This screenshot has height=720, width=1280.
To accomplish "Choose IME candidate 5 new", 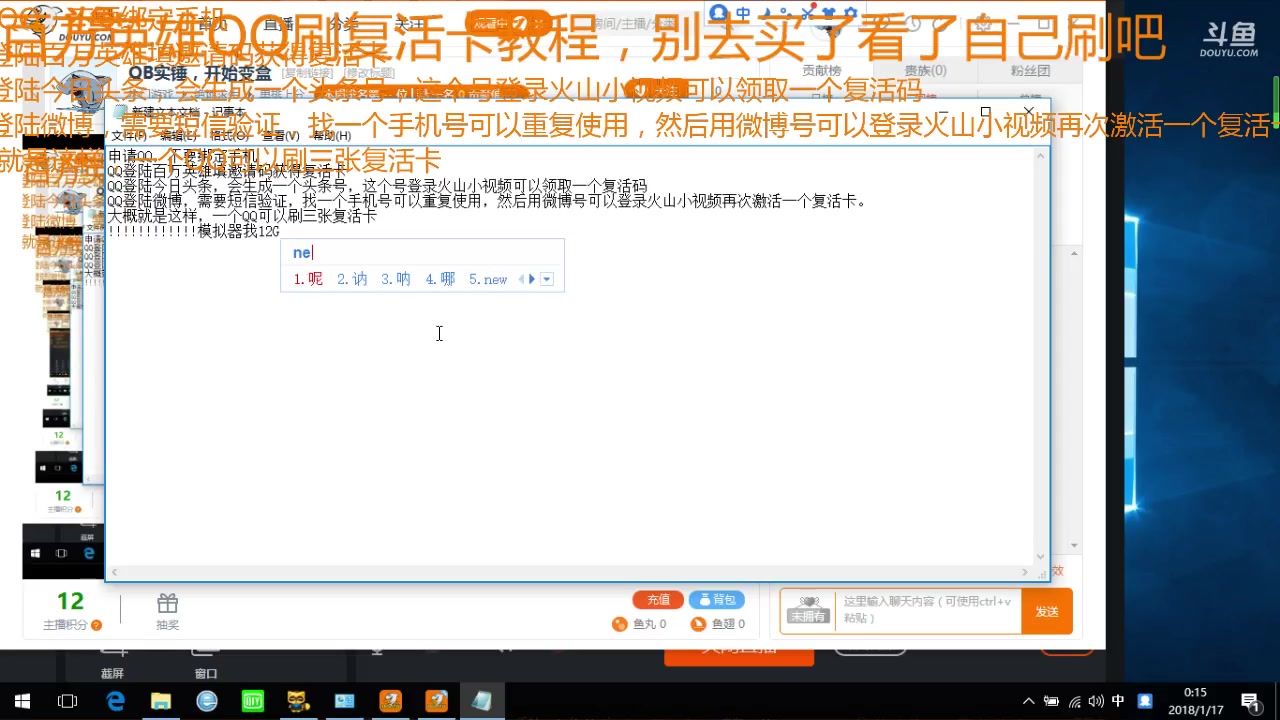I will [x=488, y=279].
